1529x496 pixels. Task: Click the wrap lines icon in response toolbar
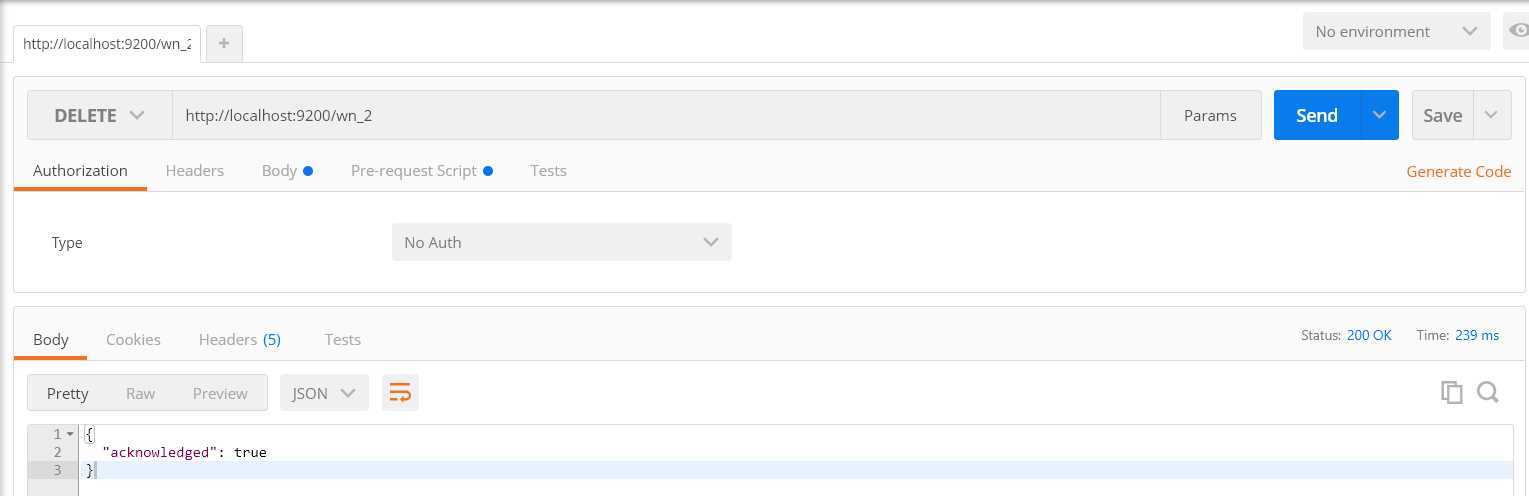400,393
